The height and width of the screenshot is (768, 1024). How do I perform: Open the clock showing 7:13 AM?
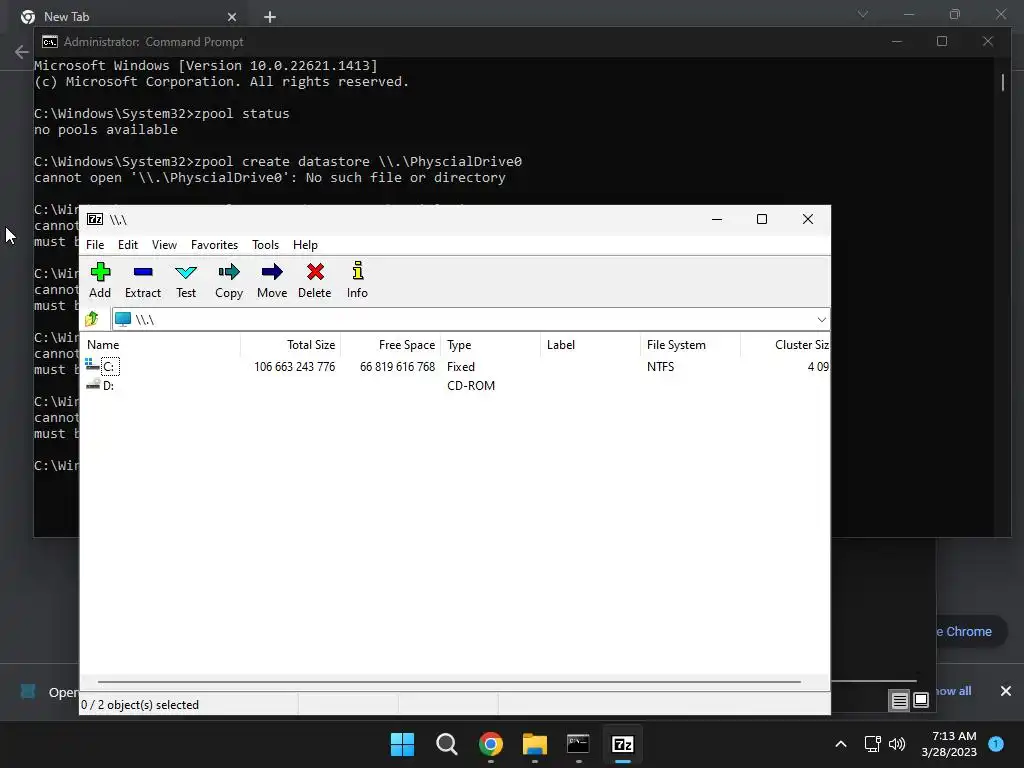(949, 744)
